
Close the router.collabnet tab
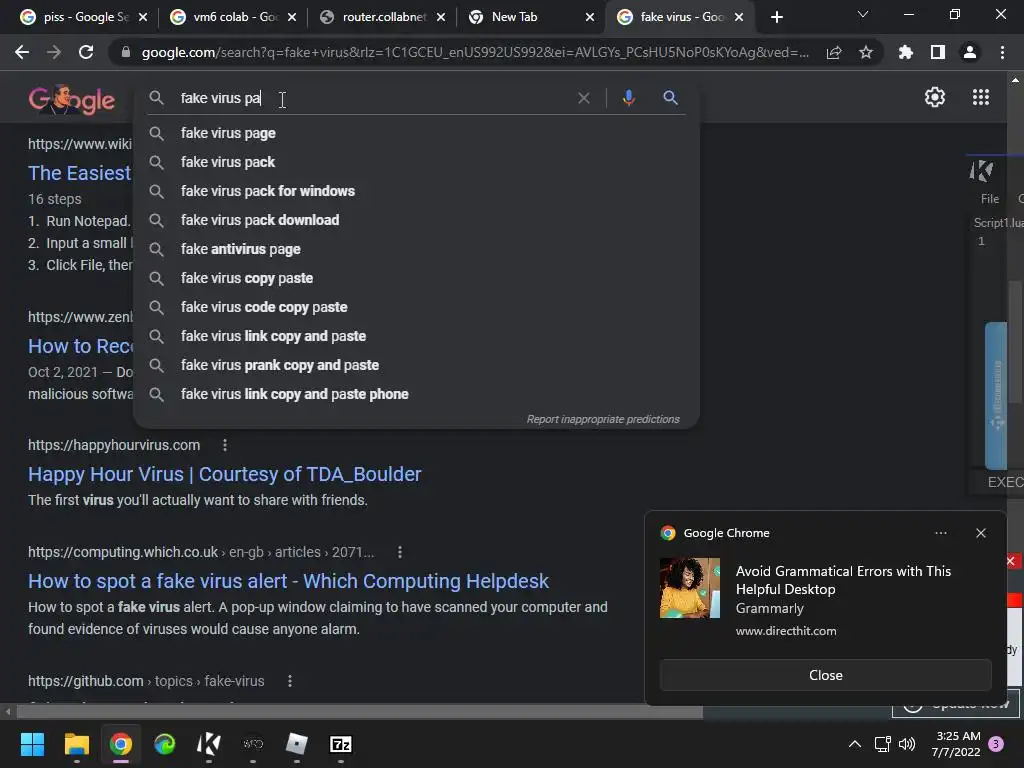tap(441, 17)
